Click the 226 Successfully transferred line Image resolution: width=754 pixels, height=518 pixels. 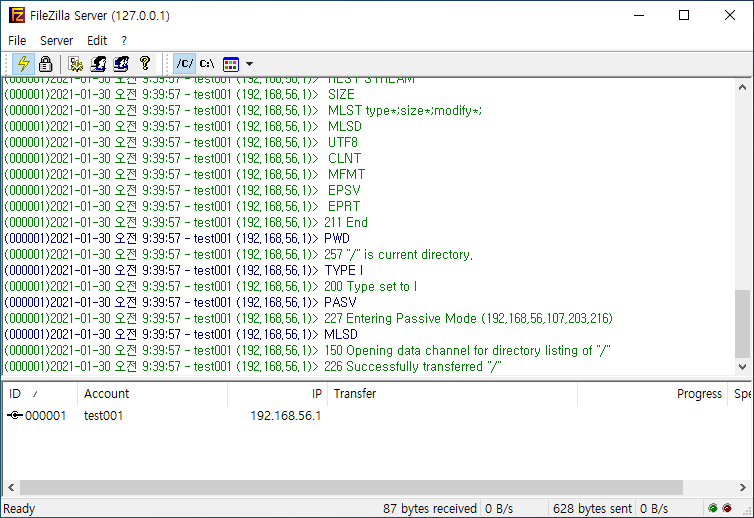[x=252, y=366]
